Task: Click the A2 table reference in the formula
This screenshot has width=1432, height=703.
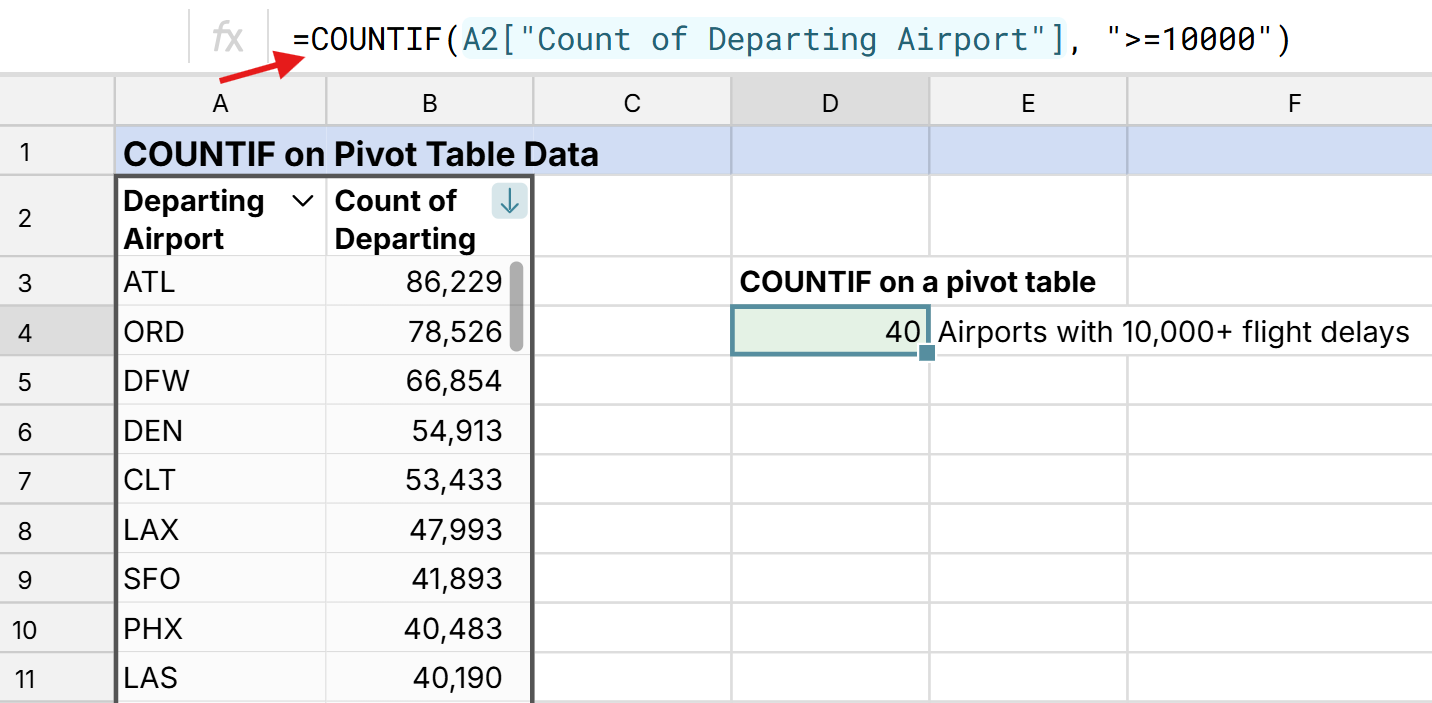Action: [481, 39]
